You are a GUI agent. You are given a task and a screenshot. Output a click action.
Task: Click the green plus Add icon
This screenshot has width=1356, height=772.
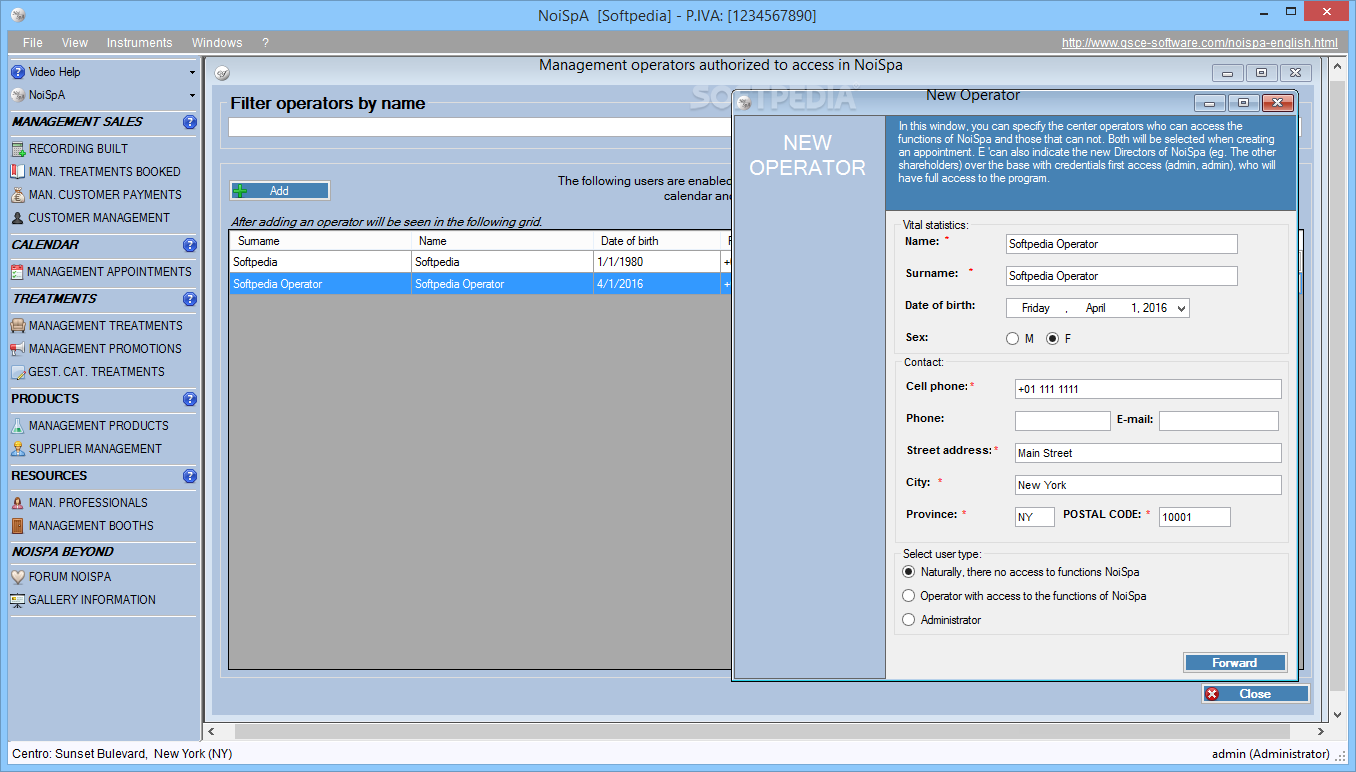(x=240, y=191)
